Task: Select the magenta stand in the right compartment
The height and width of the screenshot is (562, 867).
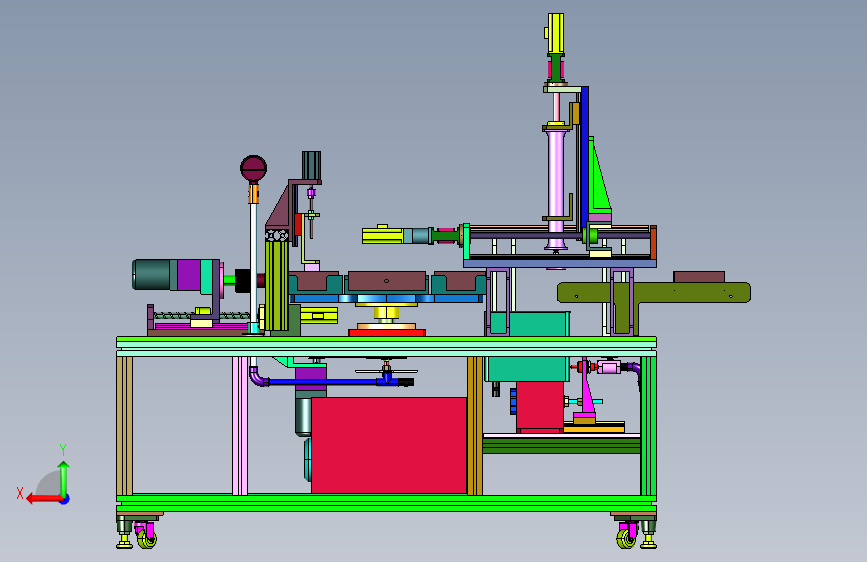Action: (x=585, y=392)
